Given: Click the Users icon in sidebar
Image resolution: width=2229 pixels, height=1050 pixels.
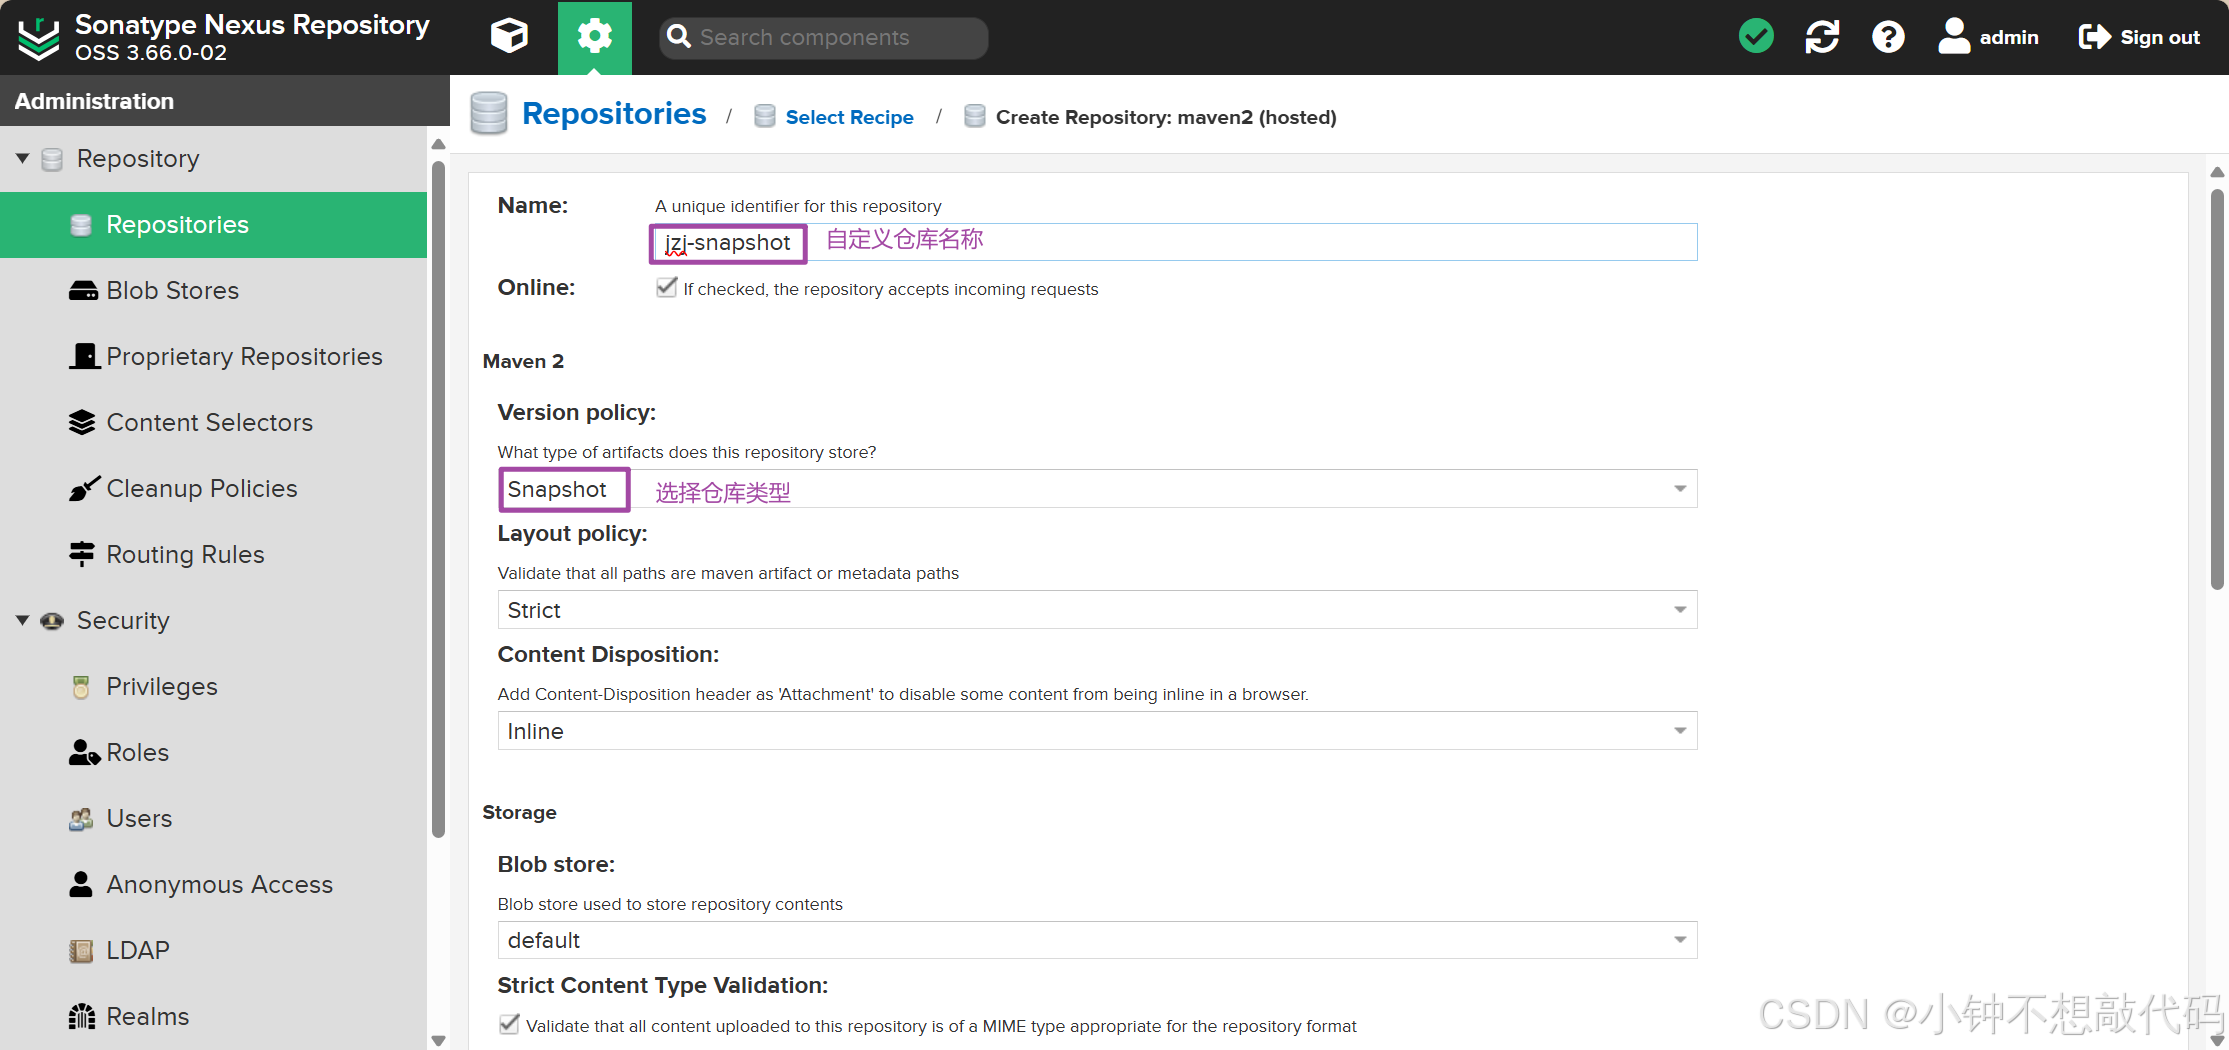Looking at the screenshot, I should [81, 819].
